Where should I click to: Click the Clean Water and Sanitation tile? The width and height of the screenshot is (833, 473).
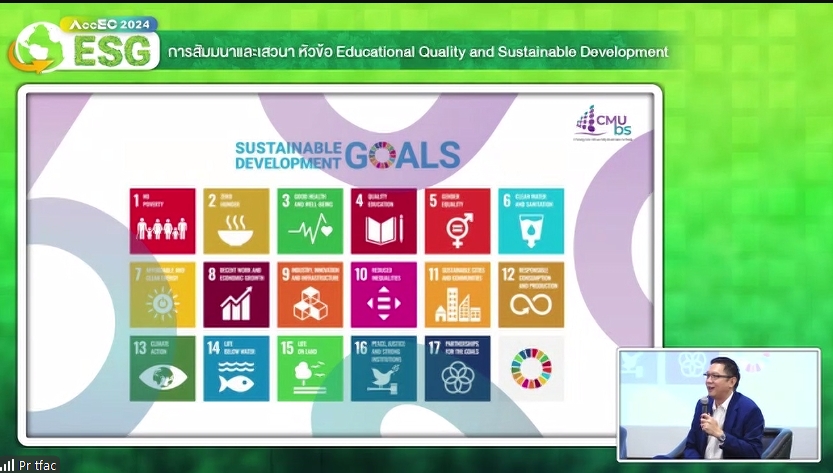pos(531,221)
